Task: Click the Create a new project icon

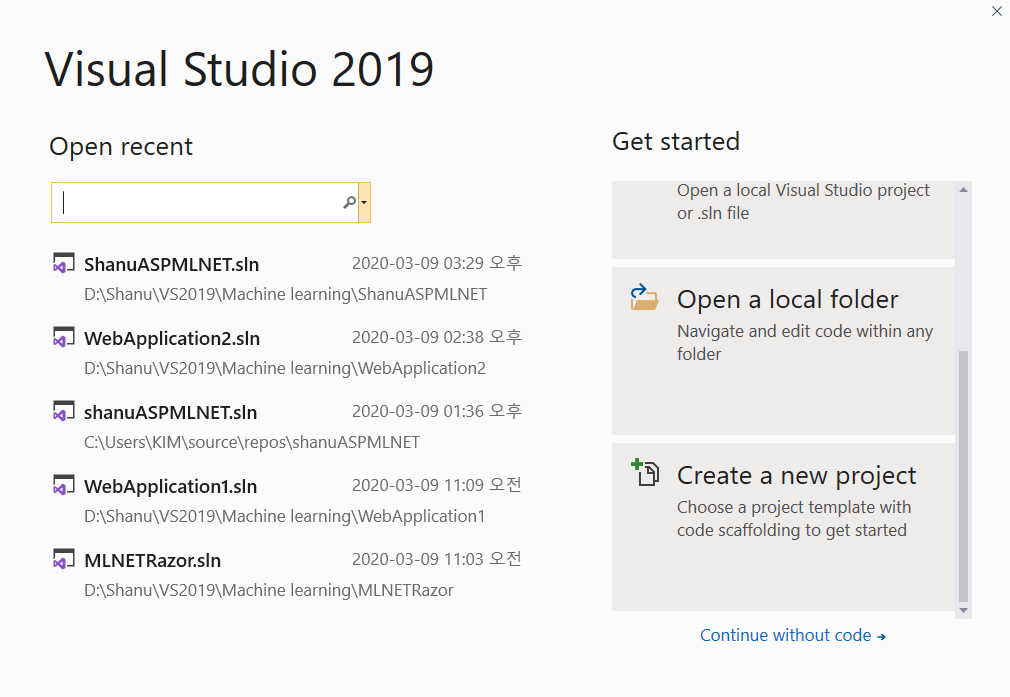Action: tap(645, 473)
